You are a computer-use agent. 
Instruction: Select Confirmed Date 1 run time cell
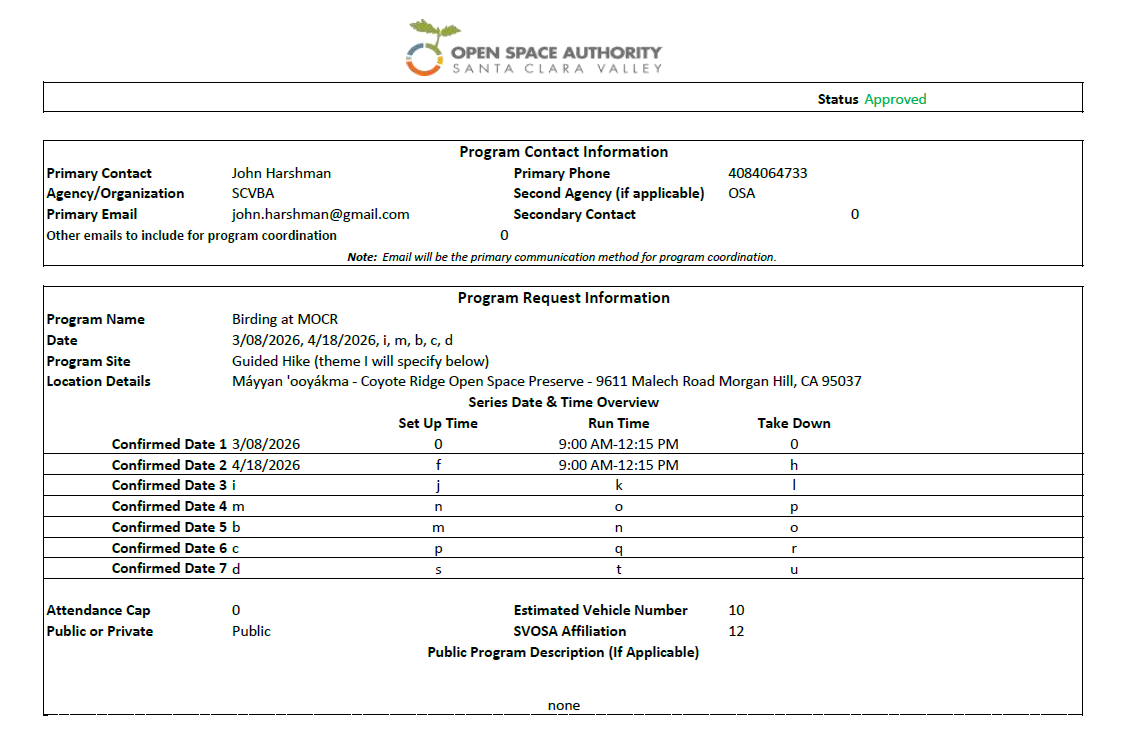(x=618, y=444)
